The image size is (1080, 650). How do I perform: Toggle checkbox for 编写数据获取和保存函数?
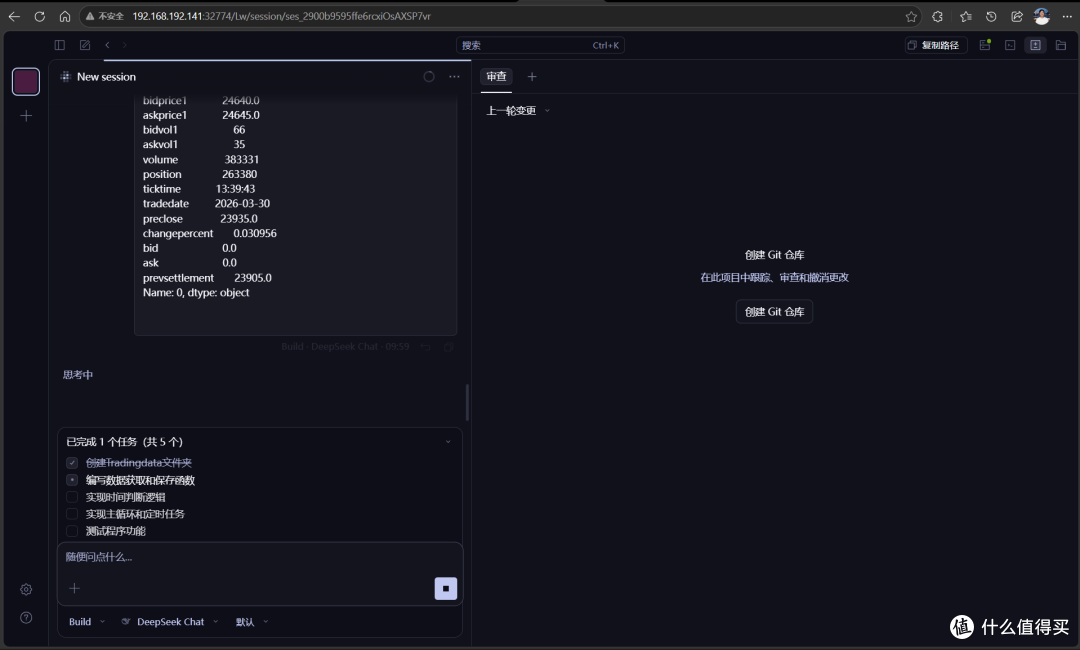point(72,480)
